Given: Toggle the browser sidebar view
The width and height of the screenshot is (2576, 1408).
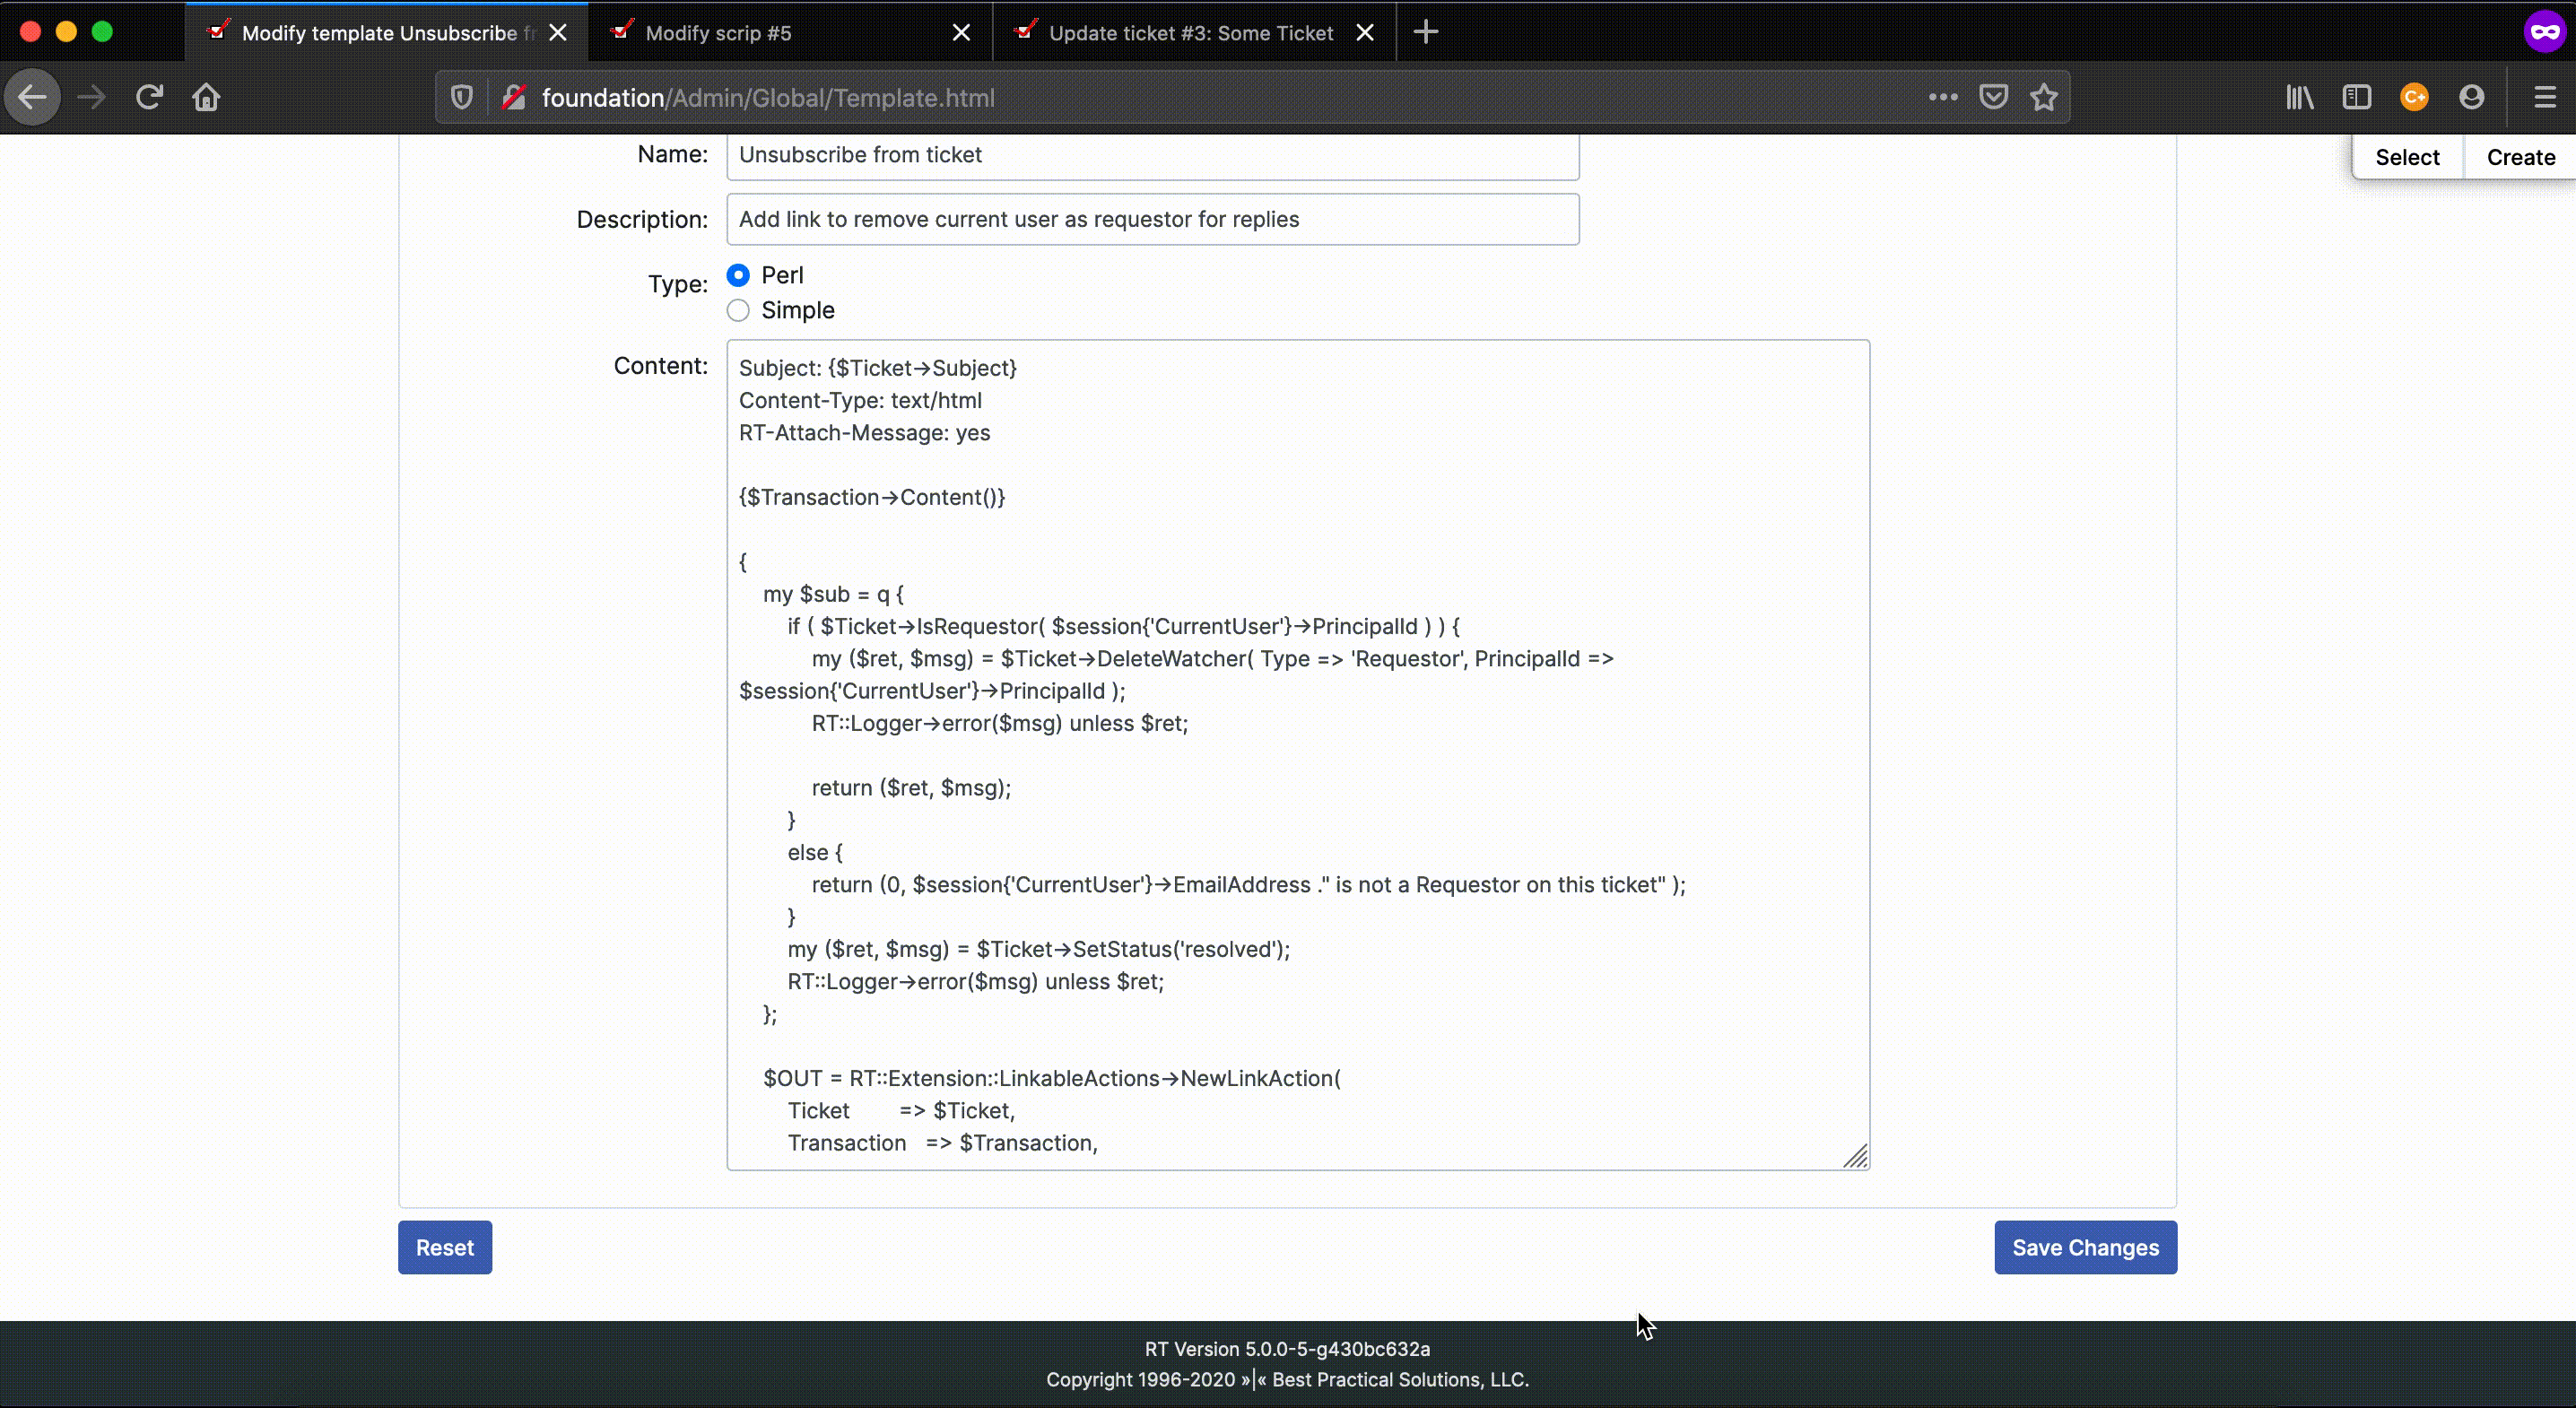Looking at the screenshot, I should click(2356, 97).
